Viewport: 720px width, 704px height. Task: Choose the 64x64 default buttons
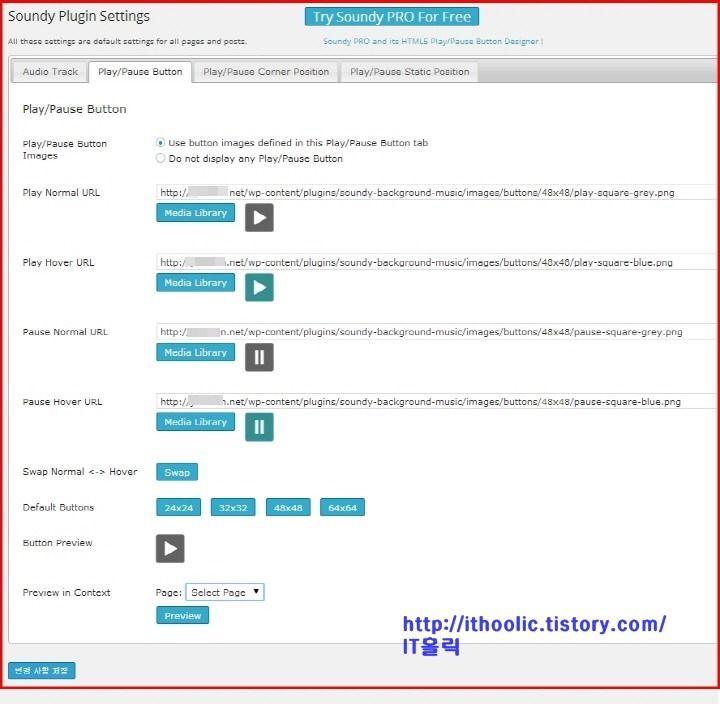coord(343,507)
